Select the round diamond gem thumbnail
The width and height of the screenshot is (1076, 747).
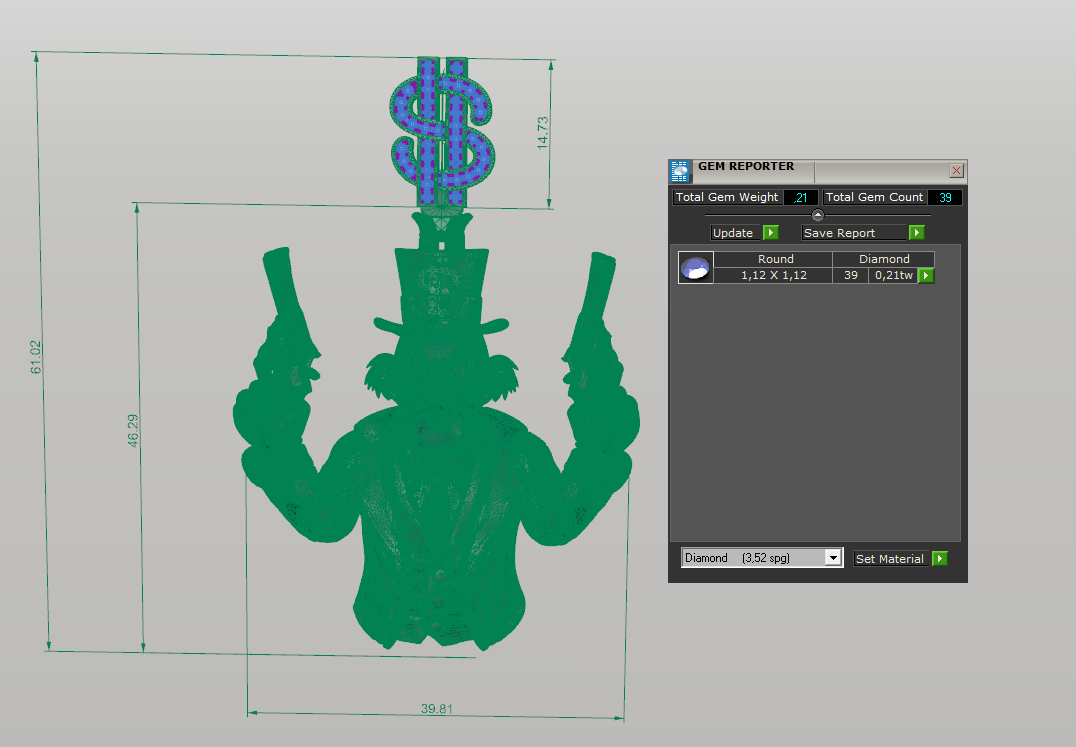tap(695, 268)
